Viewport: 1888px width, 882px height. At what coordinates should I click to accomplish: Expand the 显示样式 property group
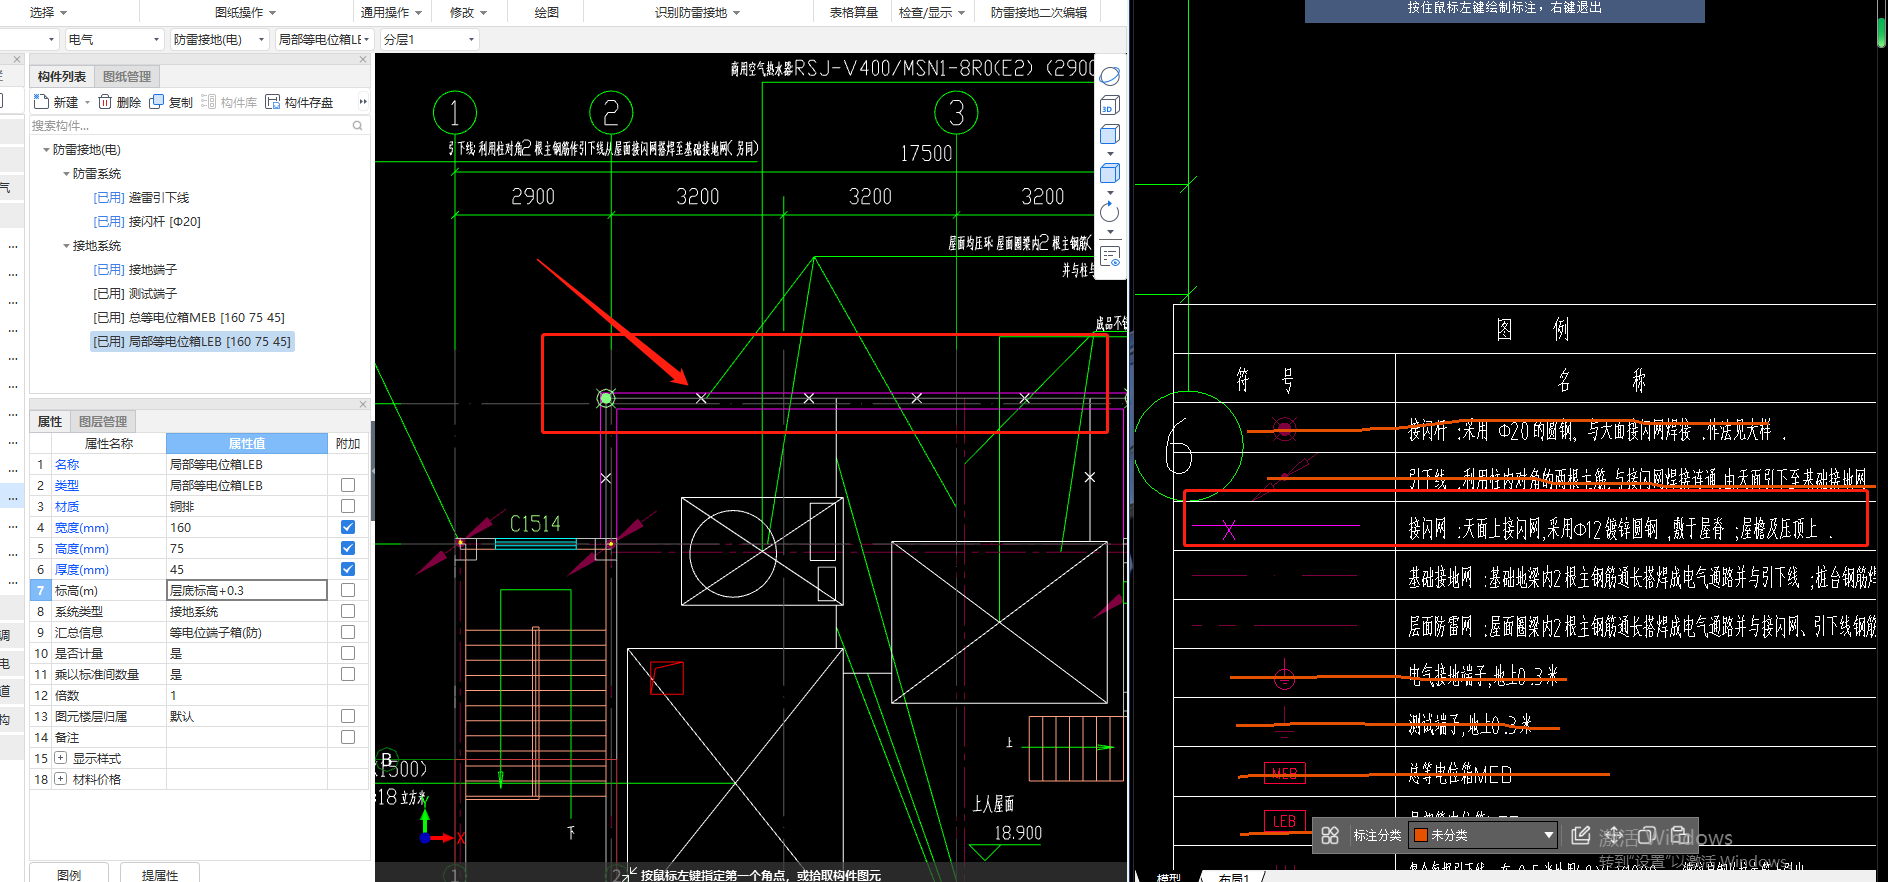[60, 758]
